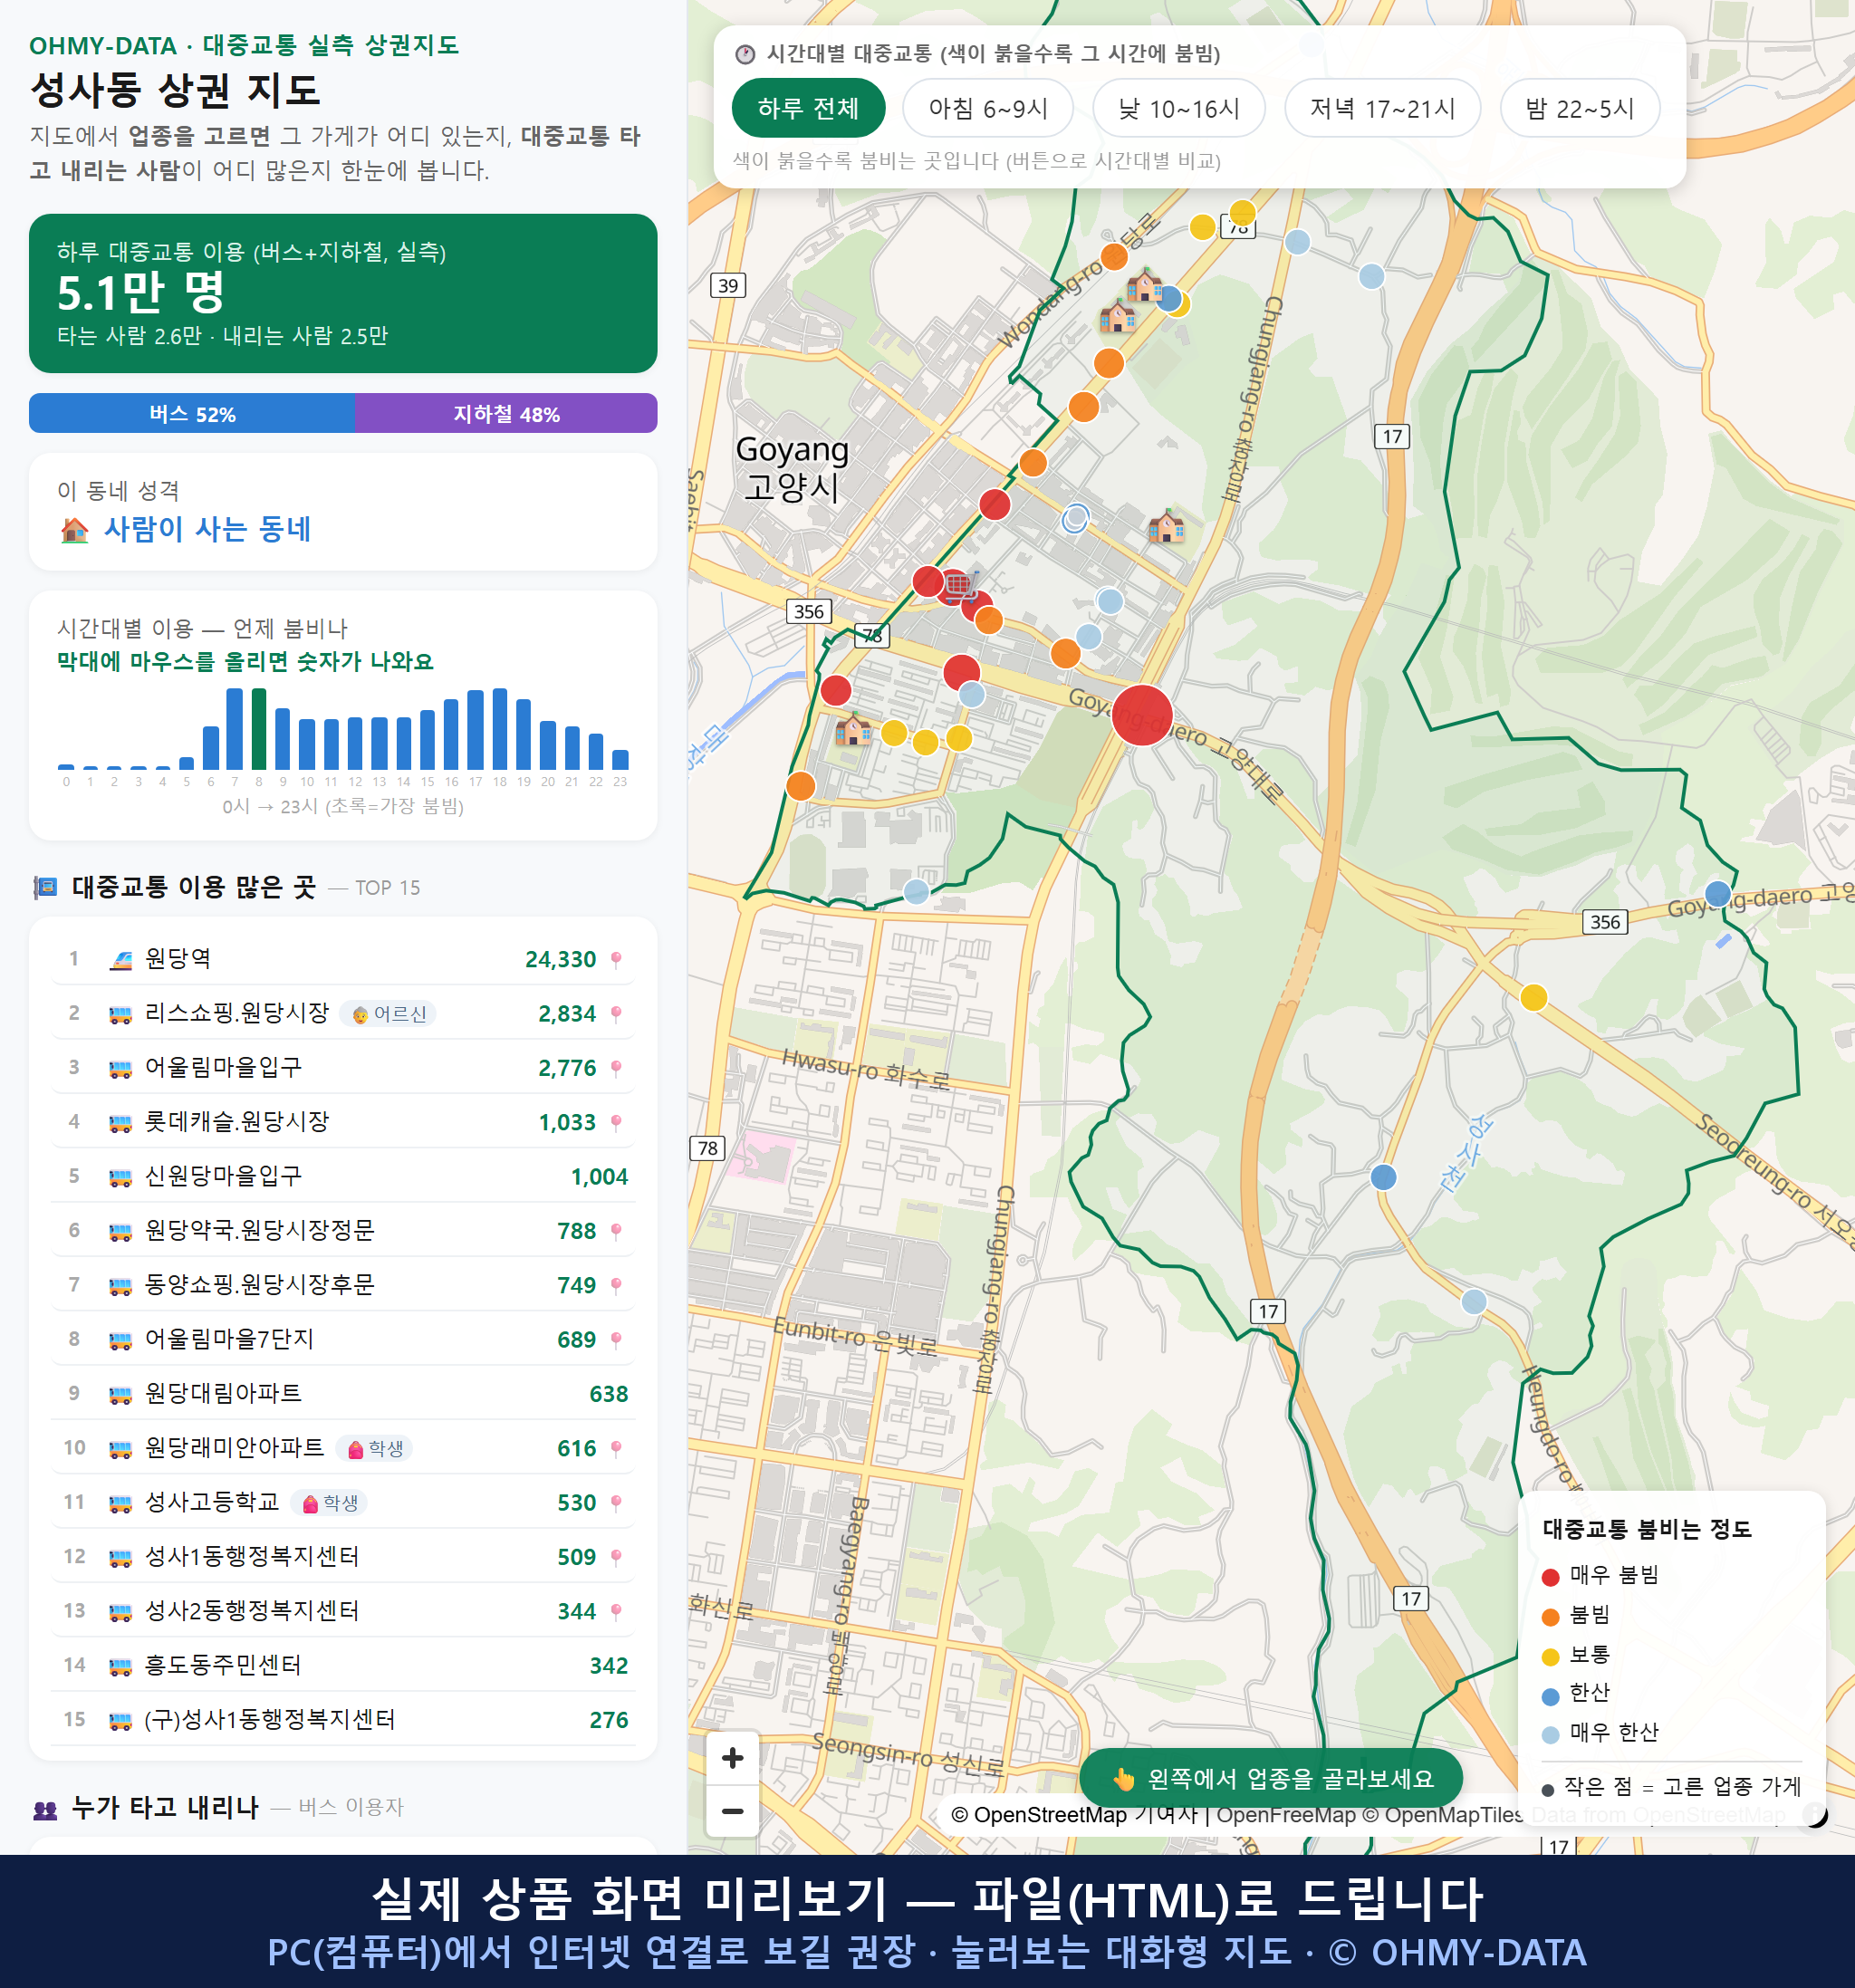
Task: Click the clock icon beside 시간대별 대중교통
Action: 745,54
